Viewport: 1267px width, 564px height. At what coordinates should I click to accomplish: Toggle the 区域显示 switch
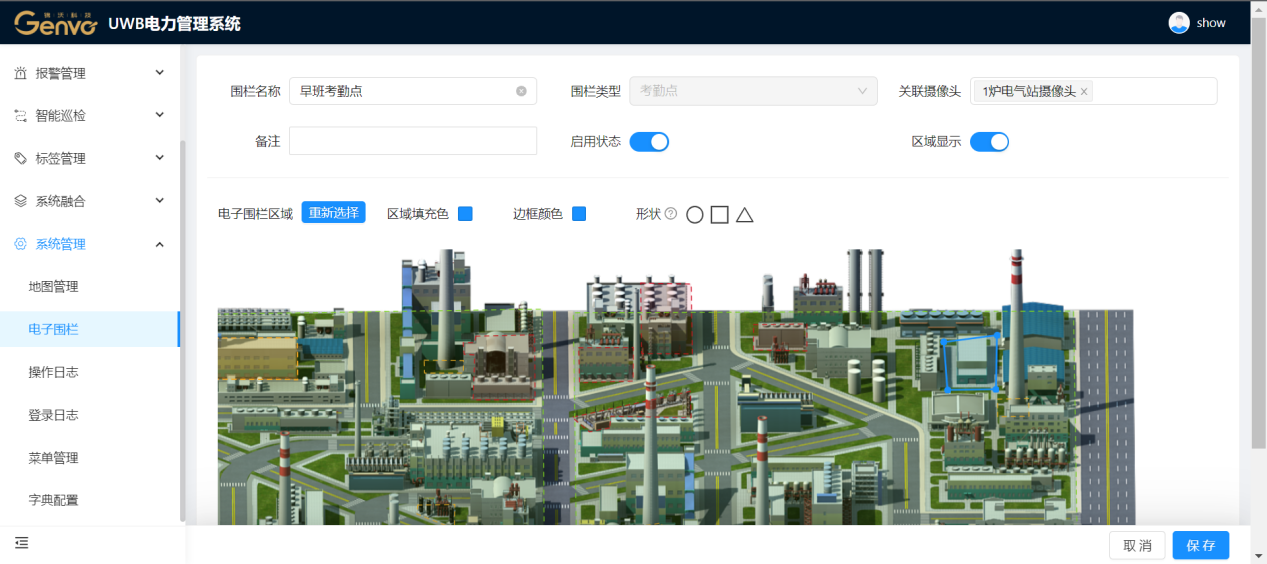989,141
